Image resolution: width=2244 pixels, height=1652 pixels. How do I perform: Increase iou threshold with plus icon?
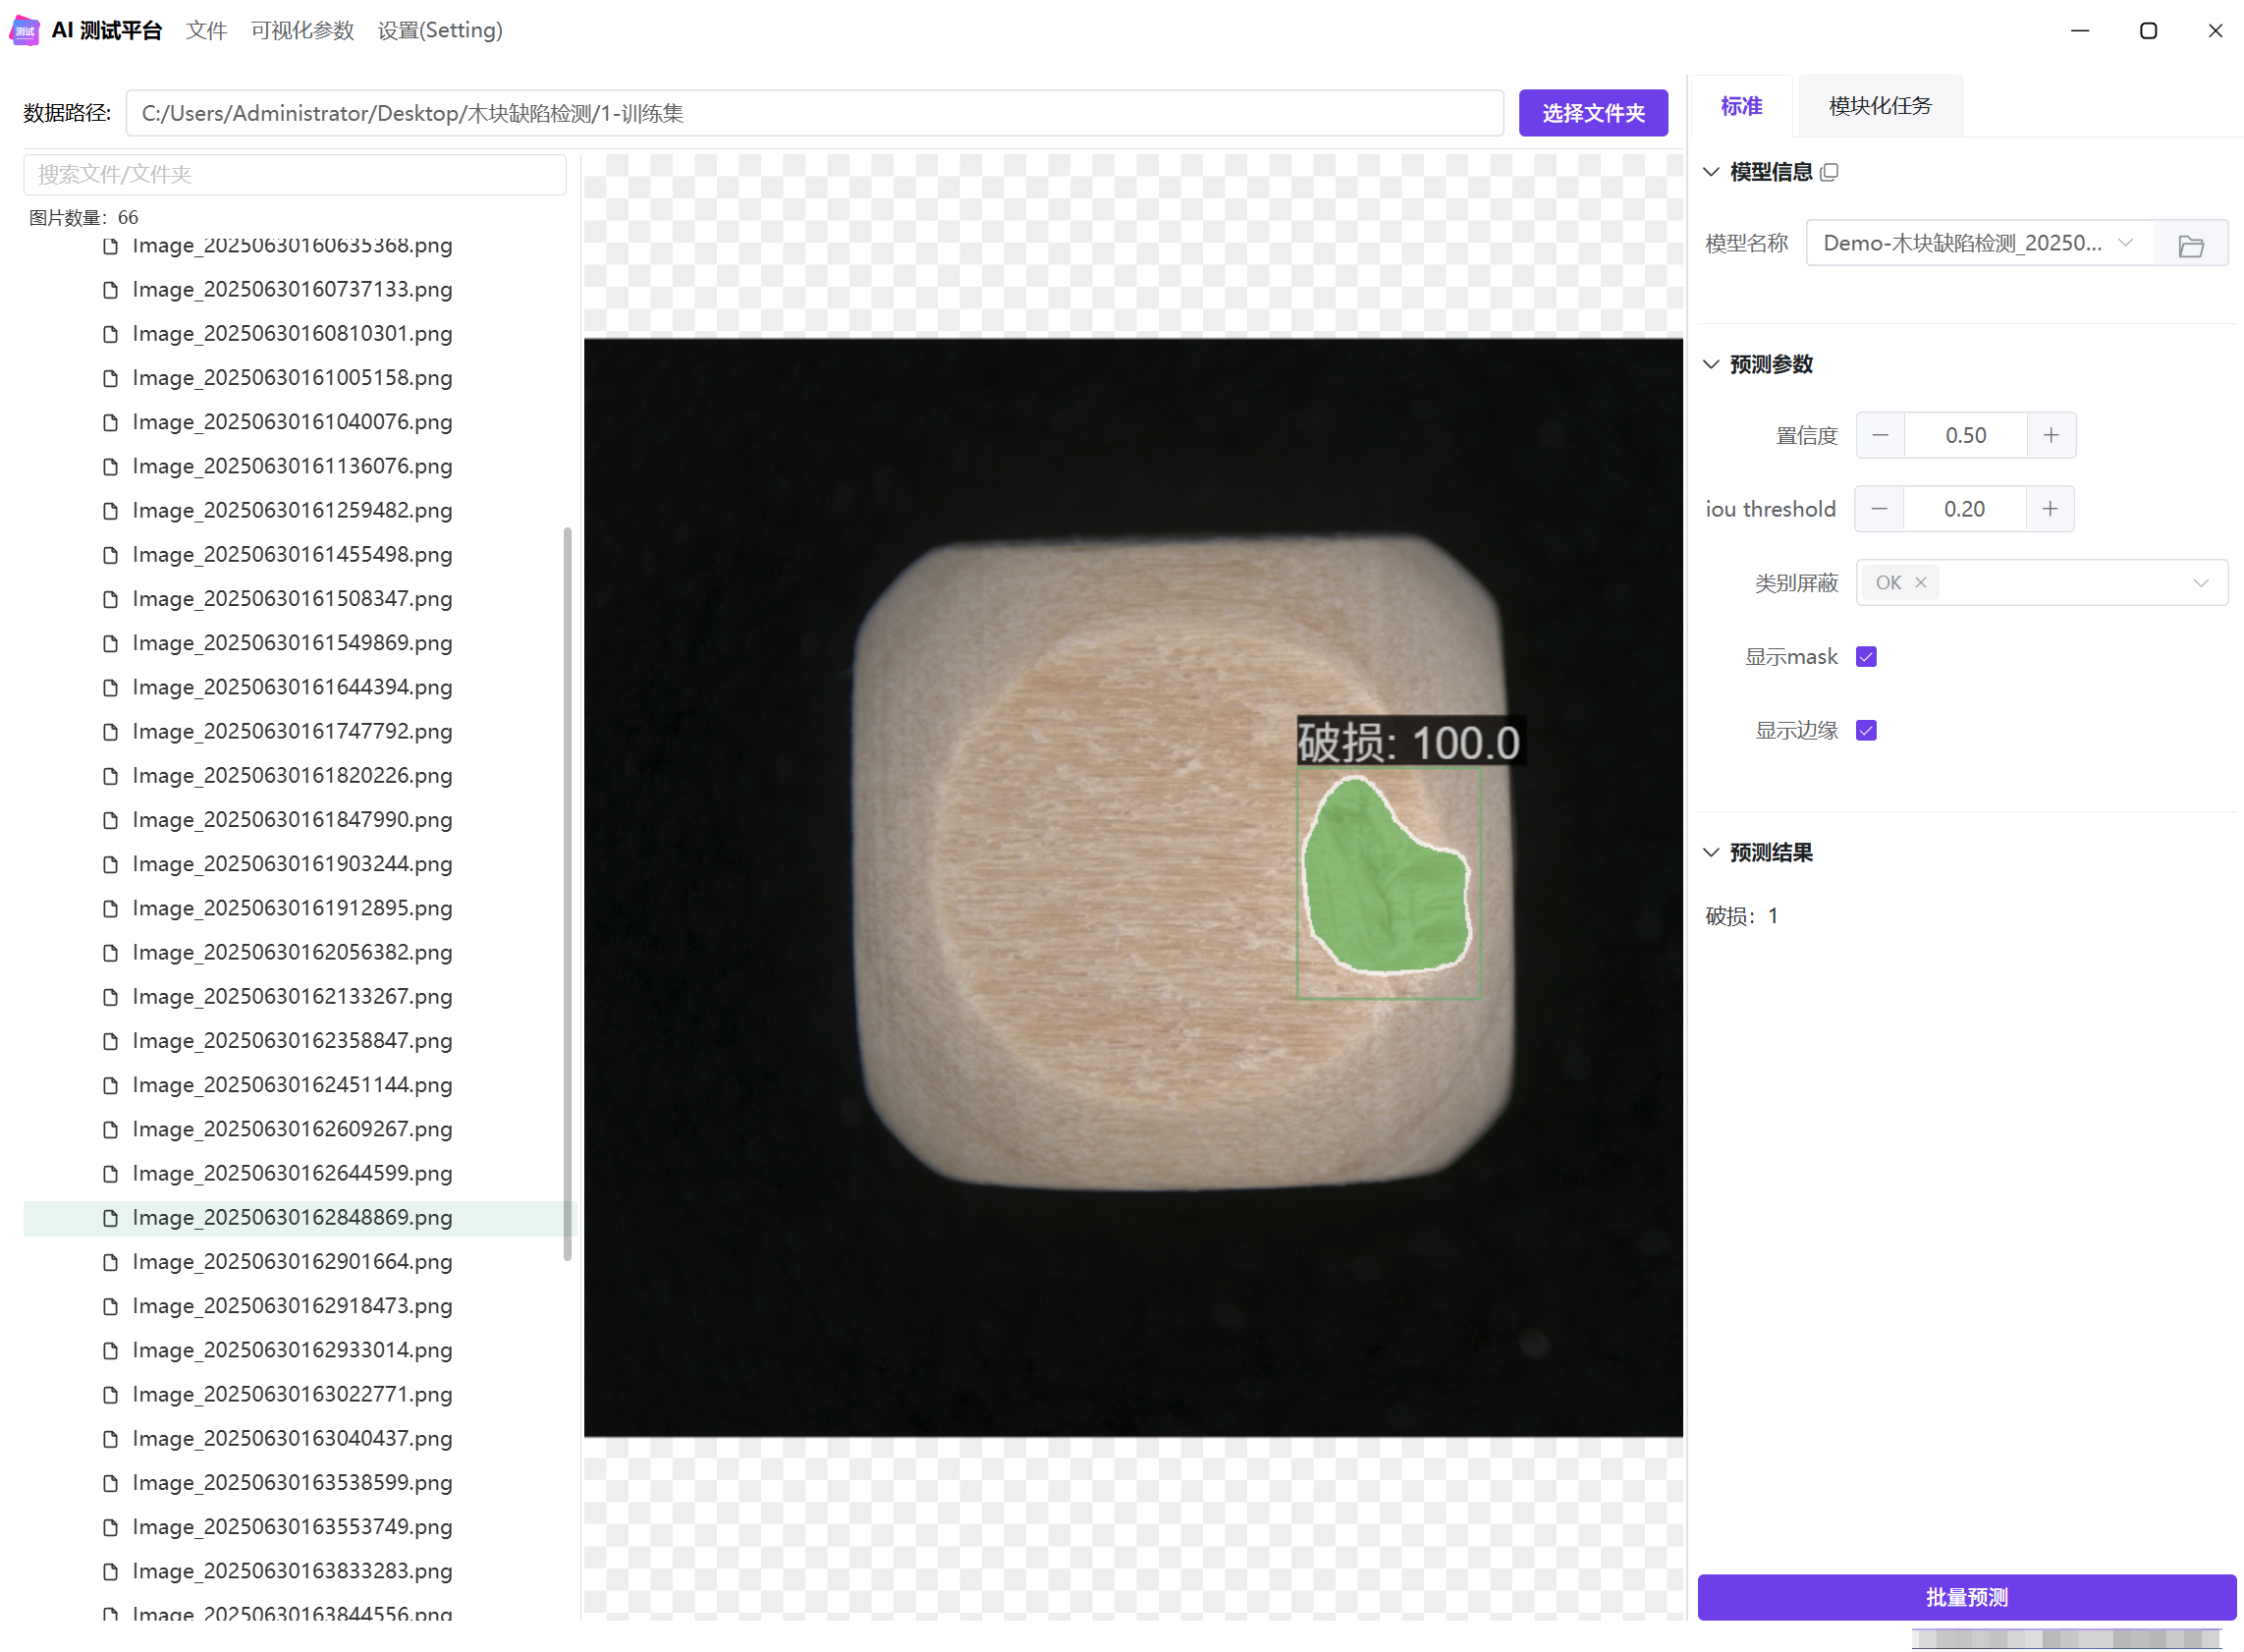(2049, 510)
